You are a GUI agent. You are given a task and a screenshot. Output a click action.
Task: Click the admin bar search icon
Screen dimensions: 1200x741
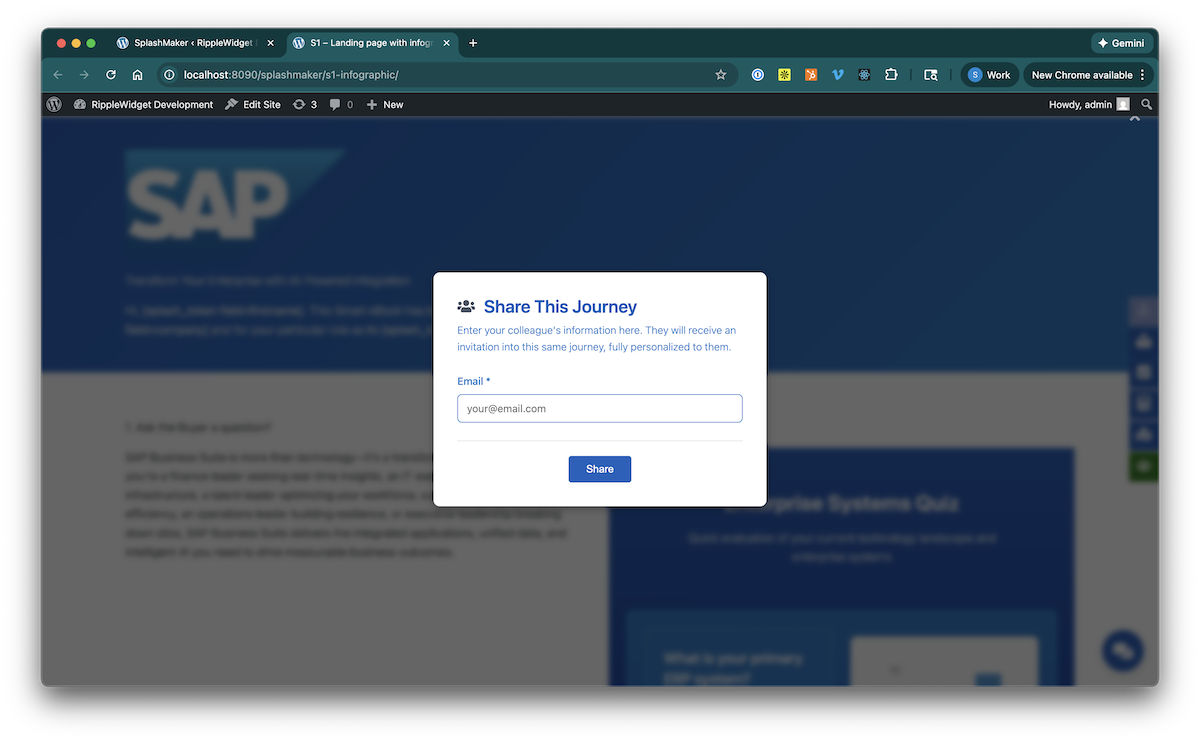point(1147,104)
